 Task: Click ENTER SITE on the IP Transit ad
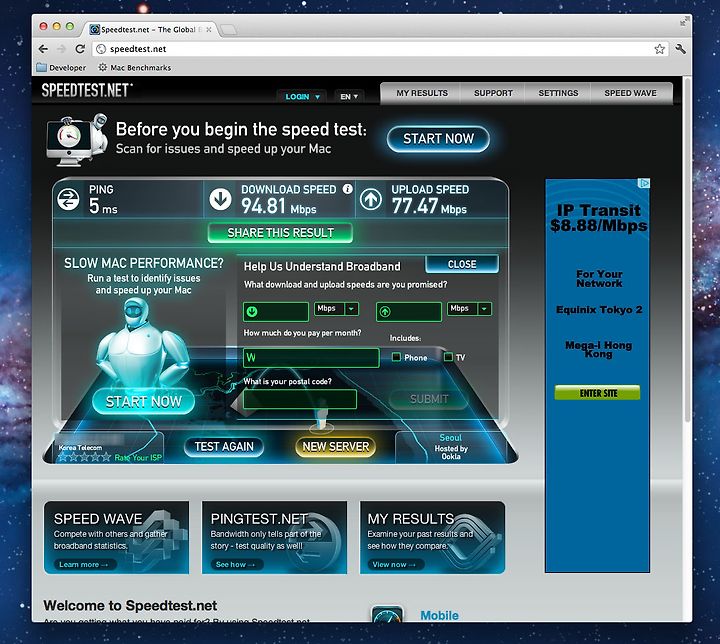[597, 393]
